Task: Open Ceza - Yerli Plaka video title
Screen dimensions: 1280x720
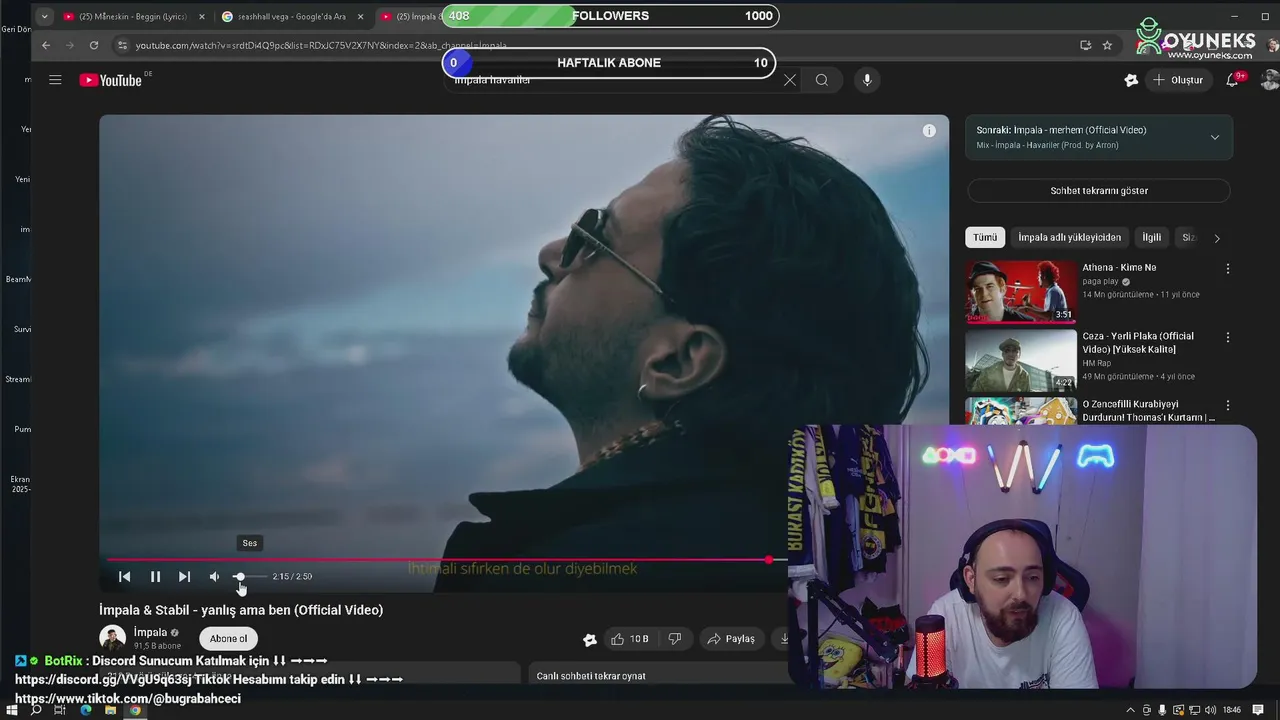Action: point(1138,343)
